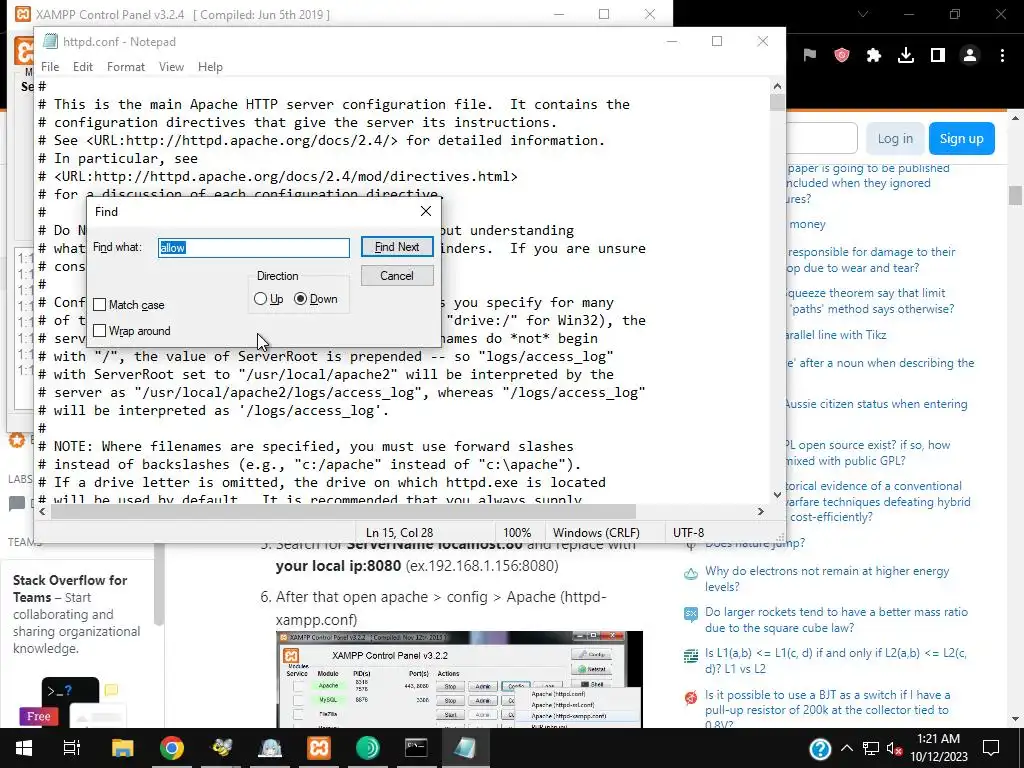Viewport: 1024px width, 768px height.
Task: Click Notepad horizontal scroll left arrow
Action: point(42,511)
